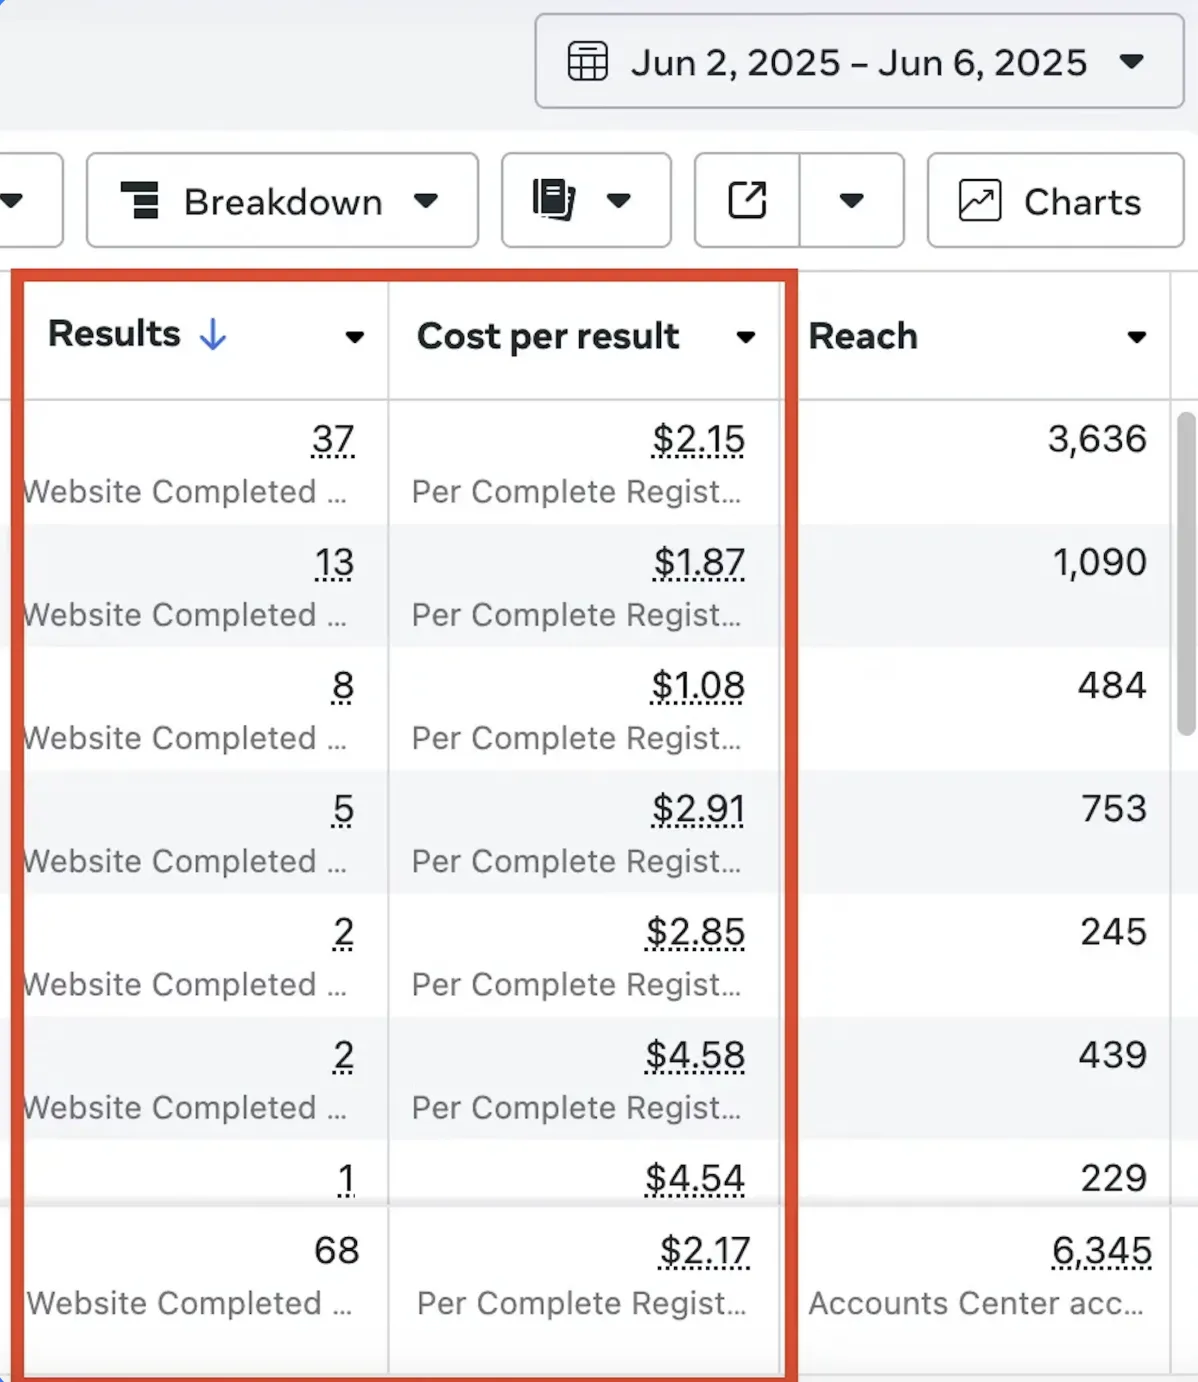The width and height of the screenshot is (1198, 1382).
Task: Click the $2.15 cost per result value
Action: 698,439
